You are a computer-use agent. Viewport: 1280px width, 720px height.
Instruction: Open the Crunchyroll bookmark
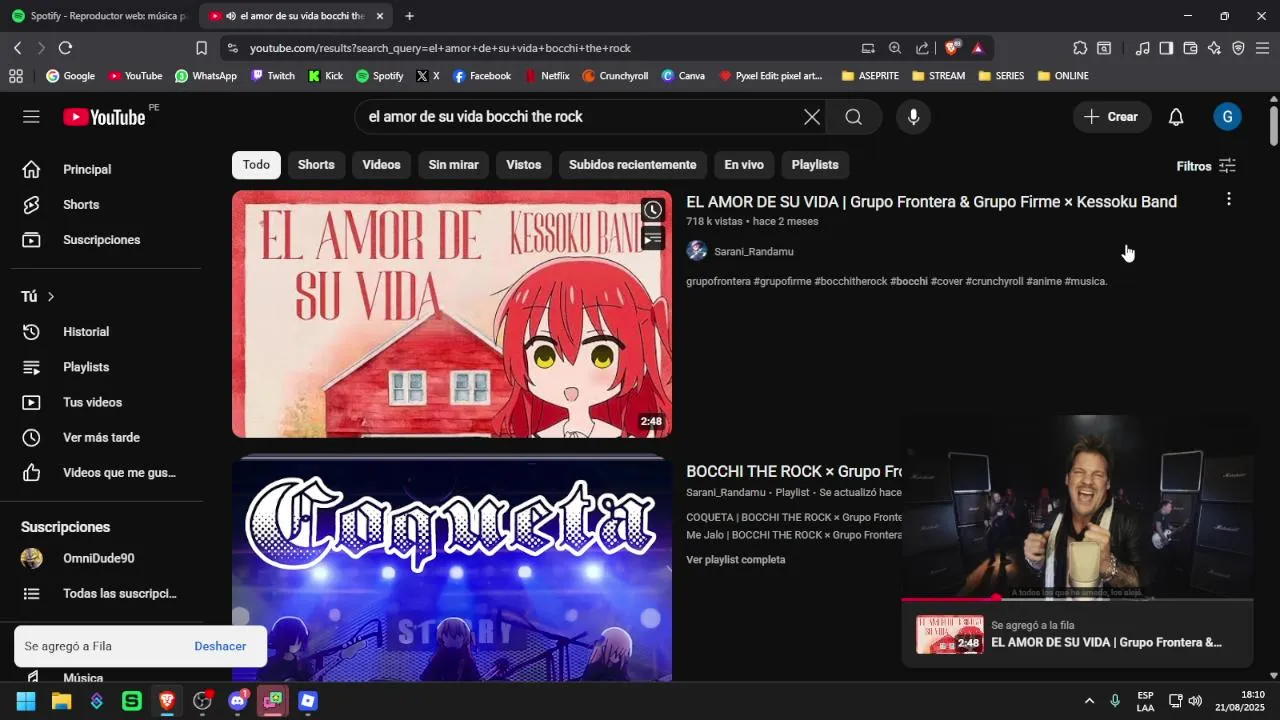(615, 76)
